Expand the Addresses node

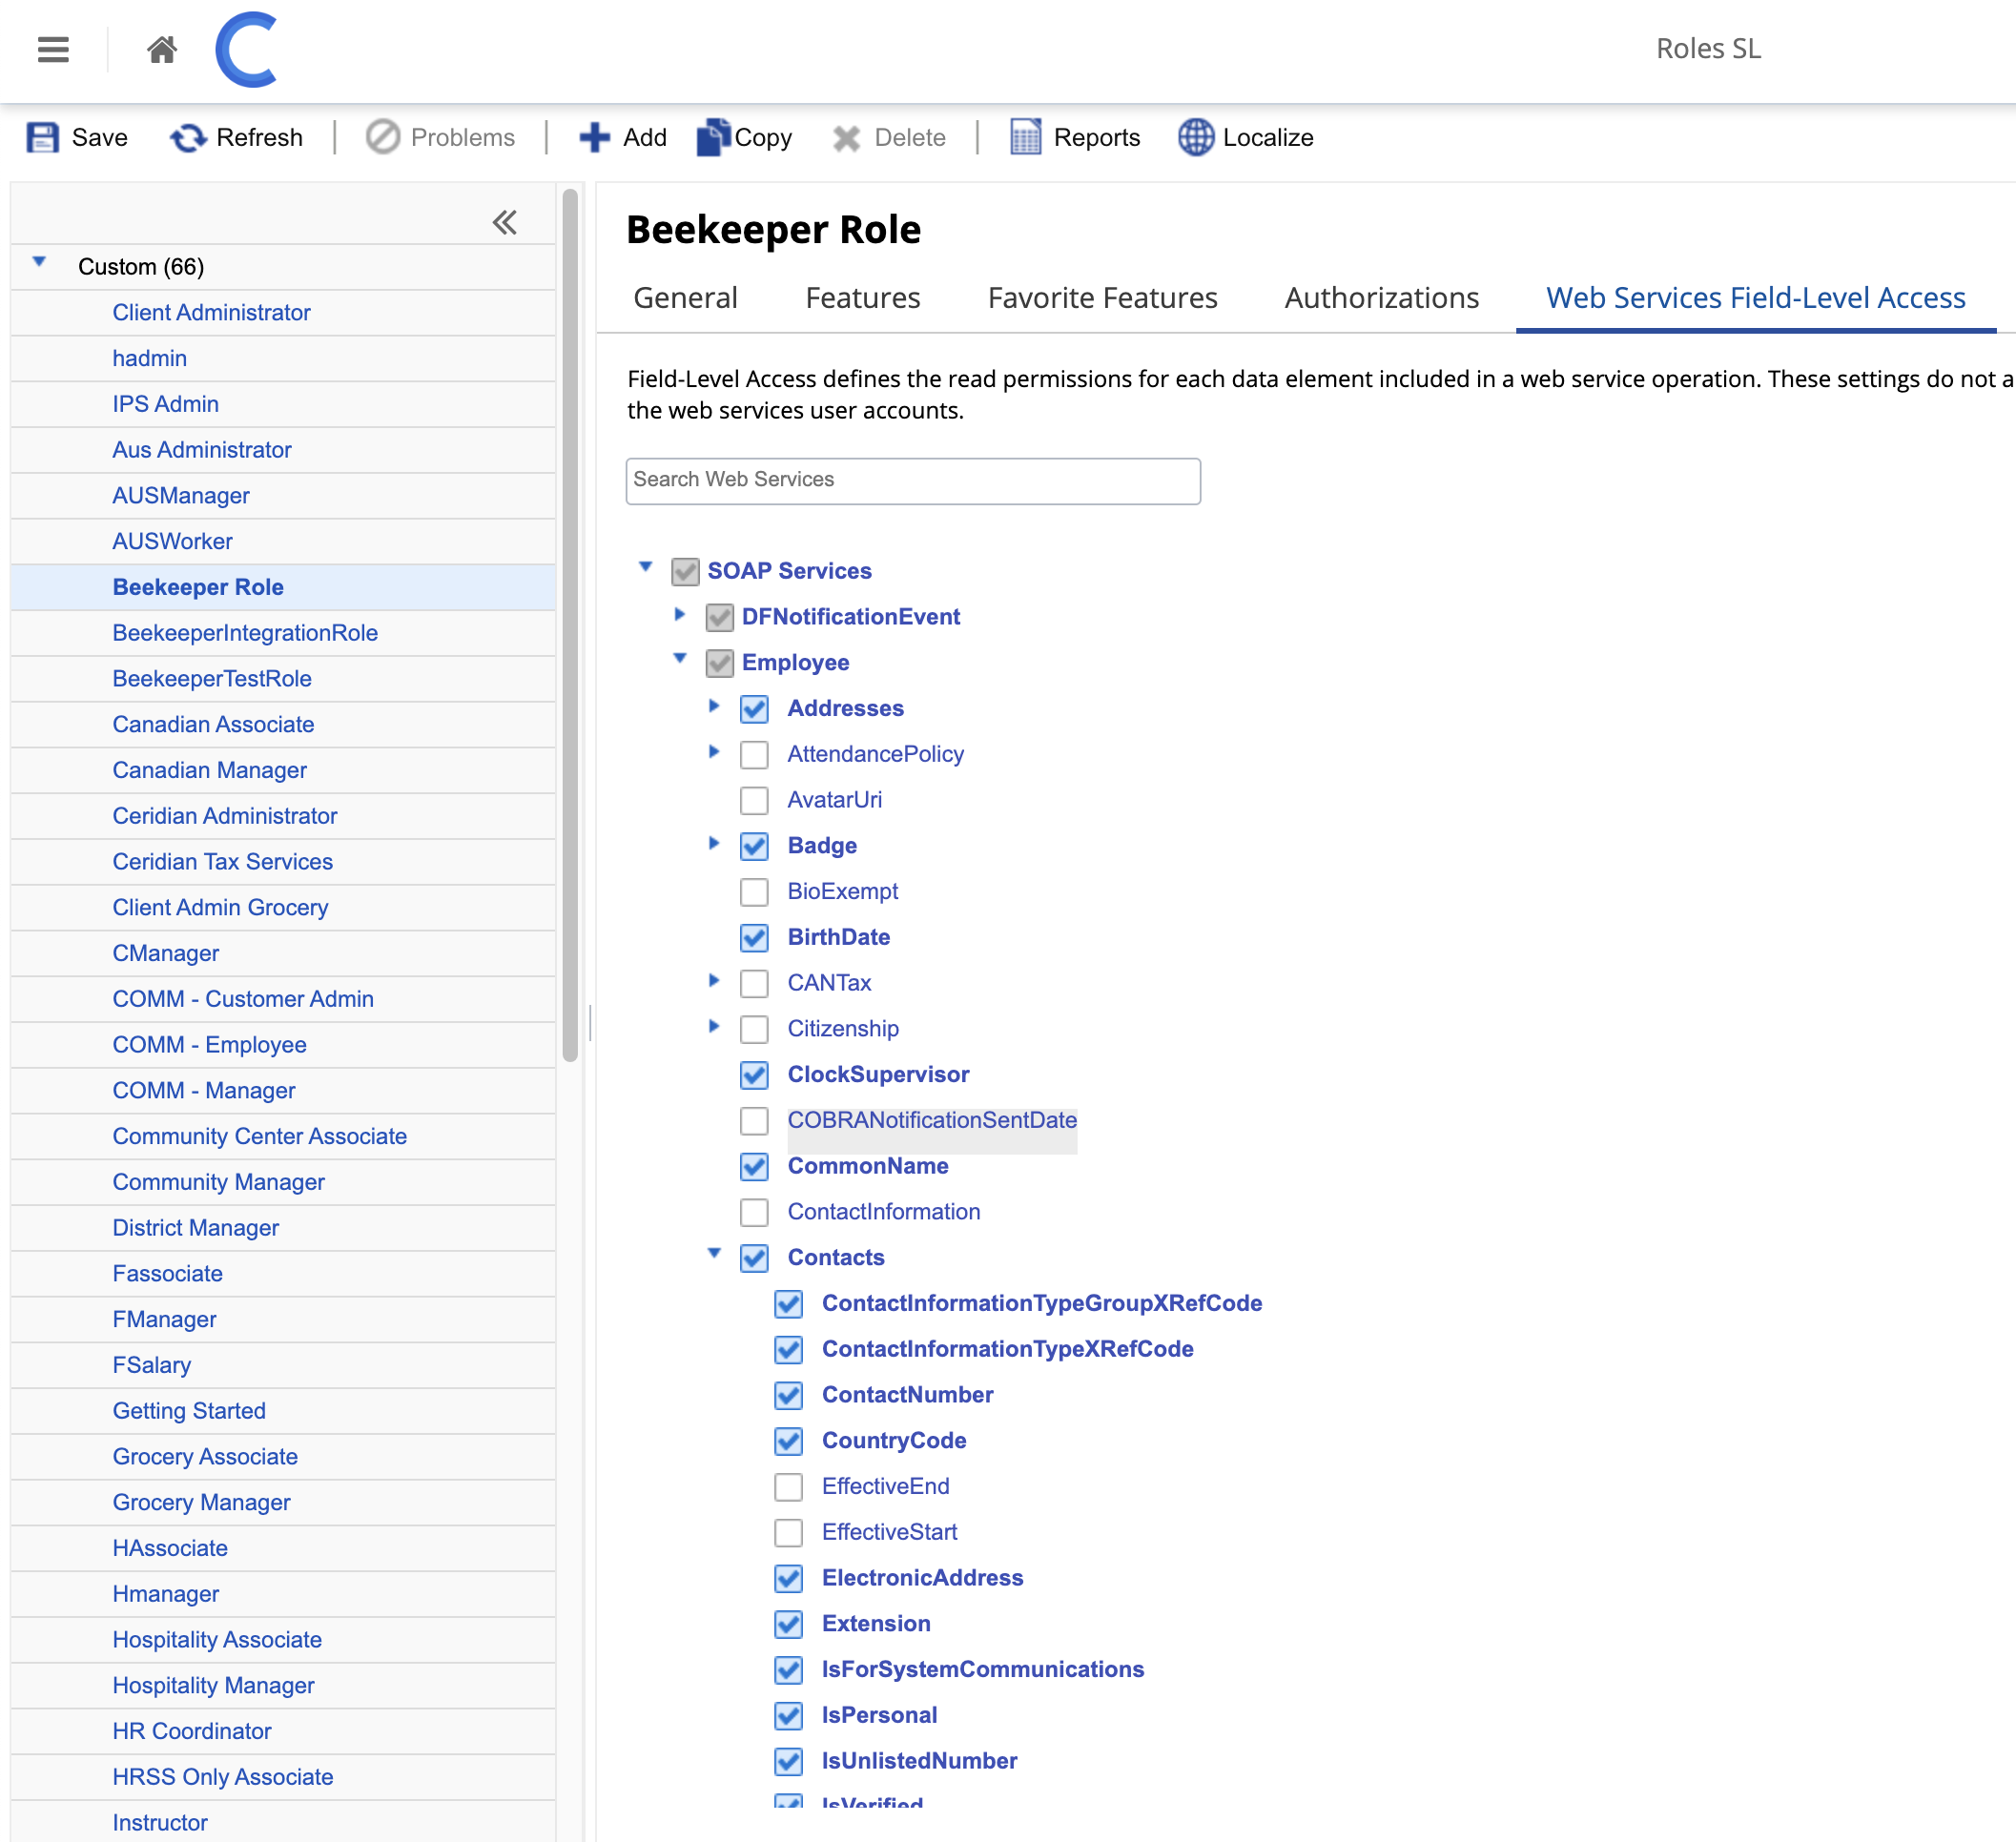pos(714,706)
